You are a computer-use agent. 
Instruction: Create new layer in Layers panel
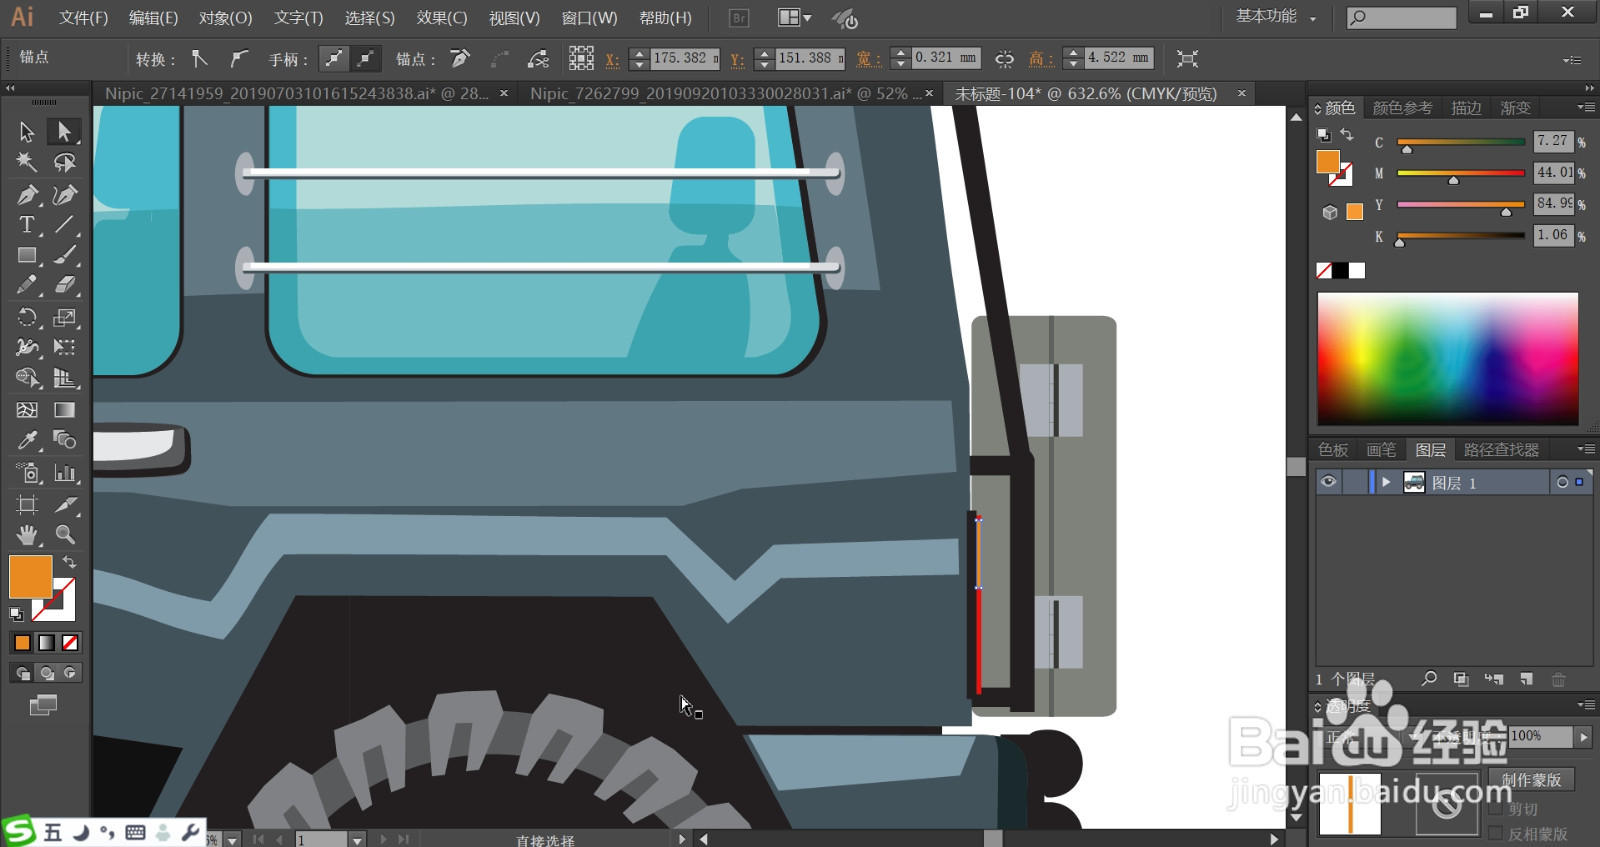(1526, 679)
